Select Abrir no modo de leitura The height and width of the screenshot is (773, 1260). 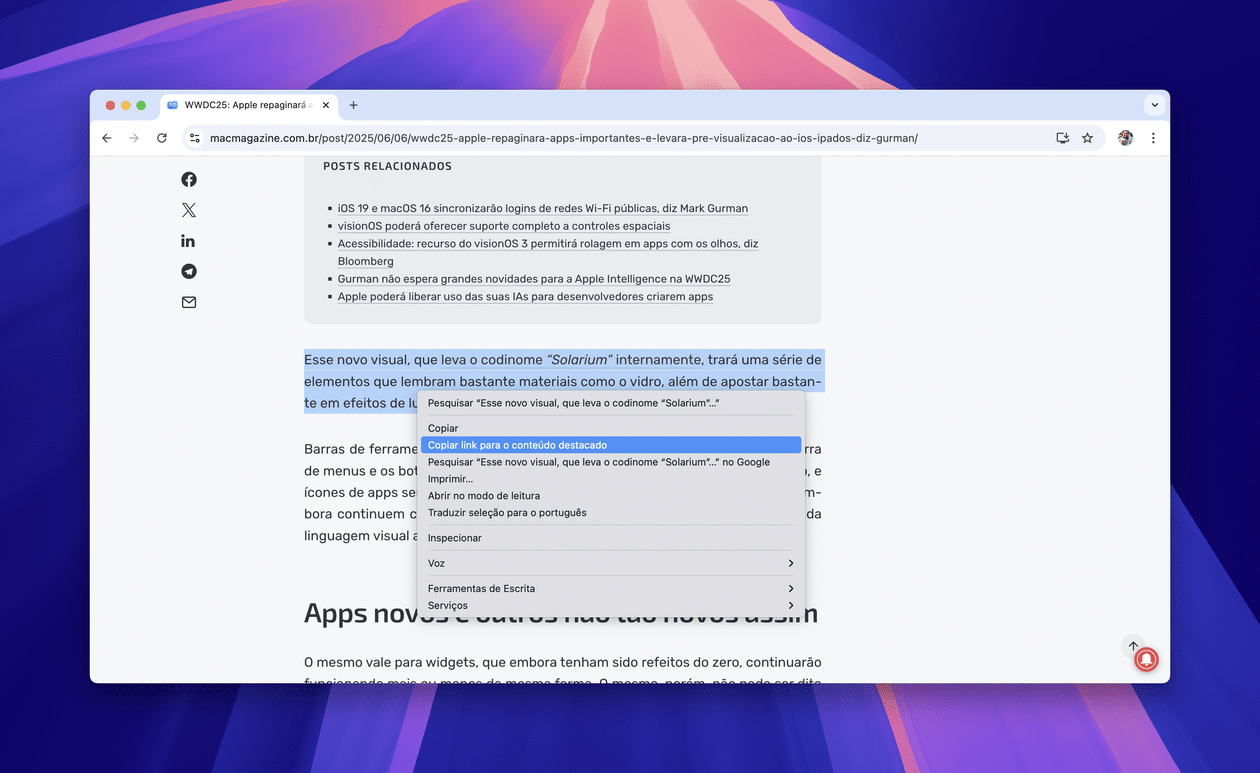tap(611, 496)
